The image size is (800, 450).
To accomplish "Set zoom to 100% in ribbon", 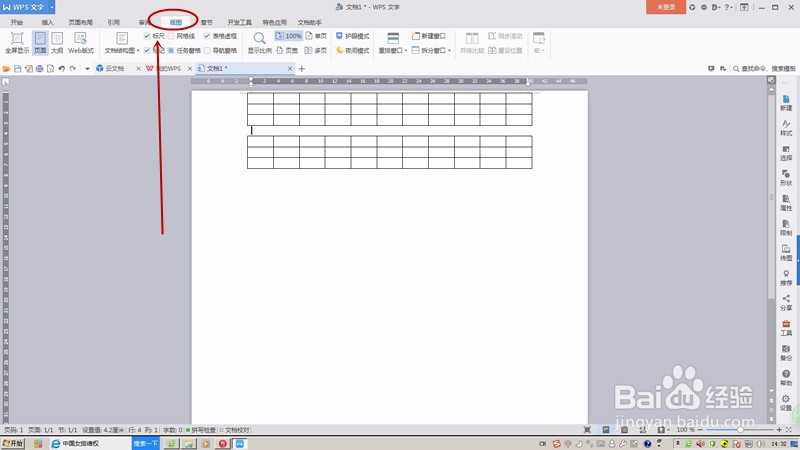I will click(288, 36).
